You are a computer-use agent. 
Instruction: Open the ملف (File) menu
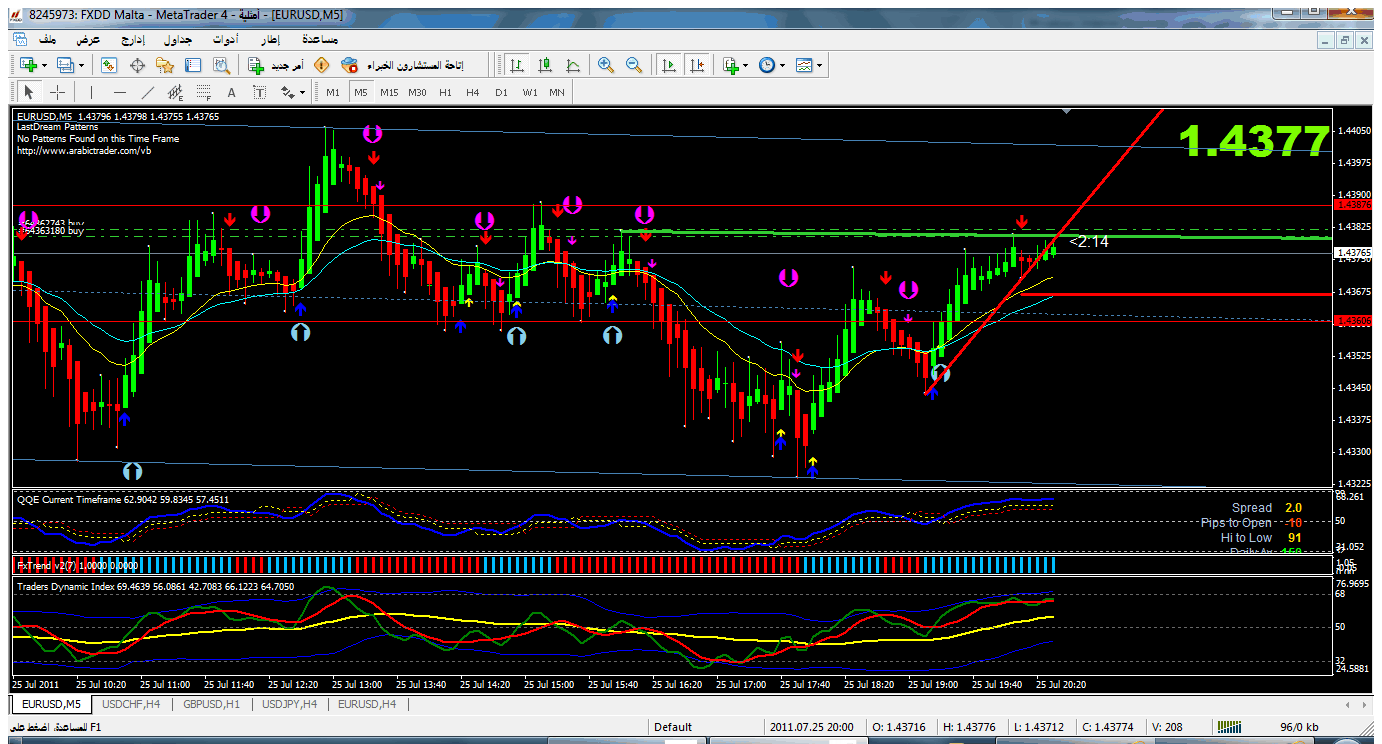click(x=47, y=39)
